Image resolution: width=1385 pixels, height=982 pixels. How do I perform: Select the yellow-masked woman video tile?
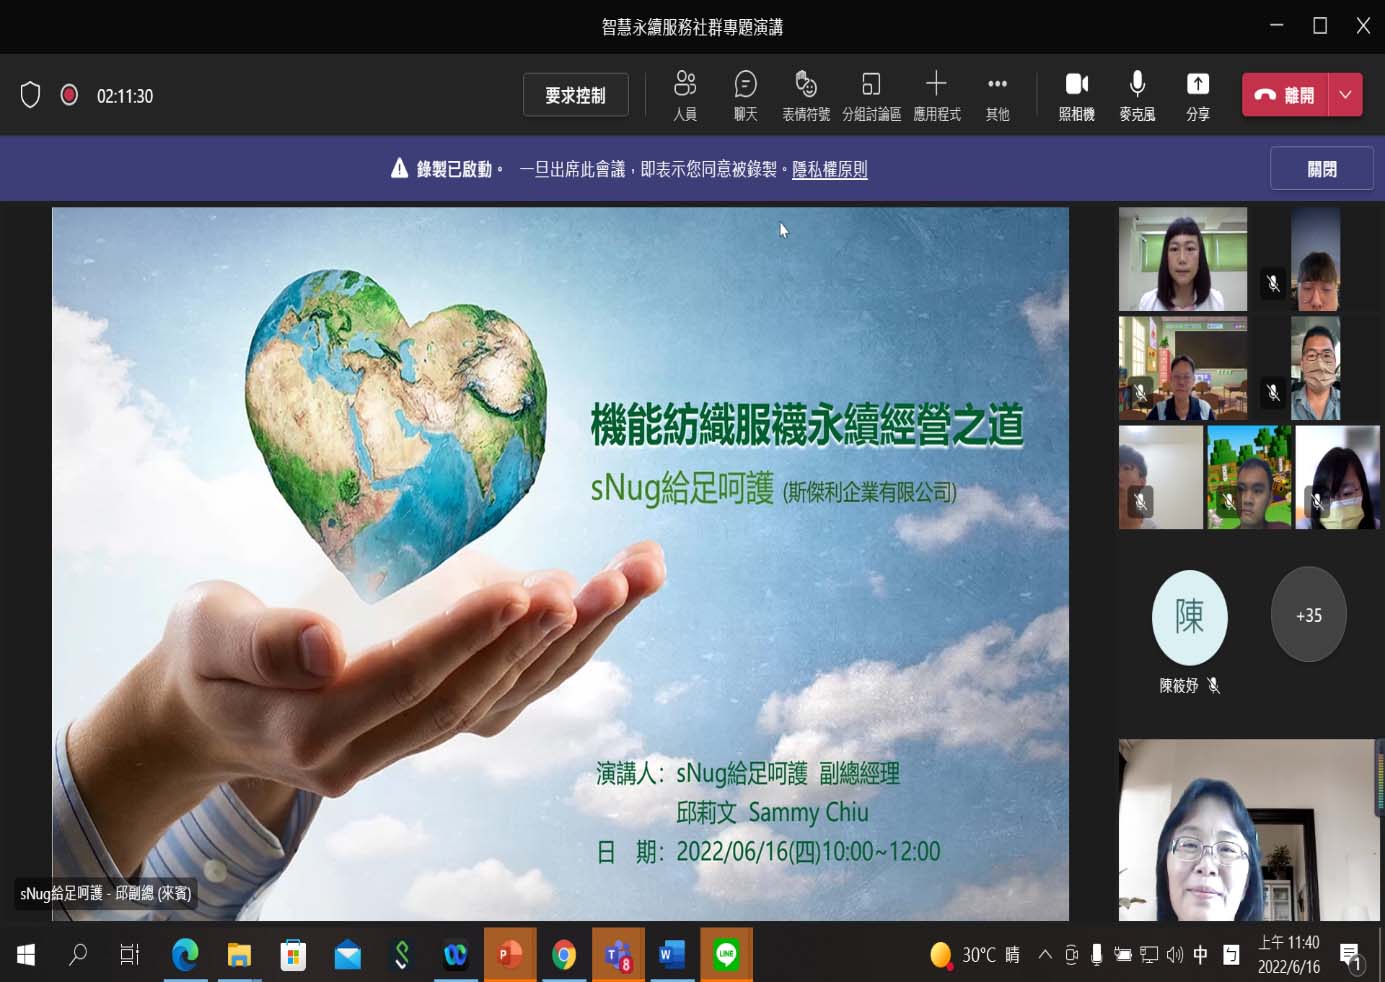coord(1338,477)
